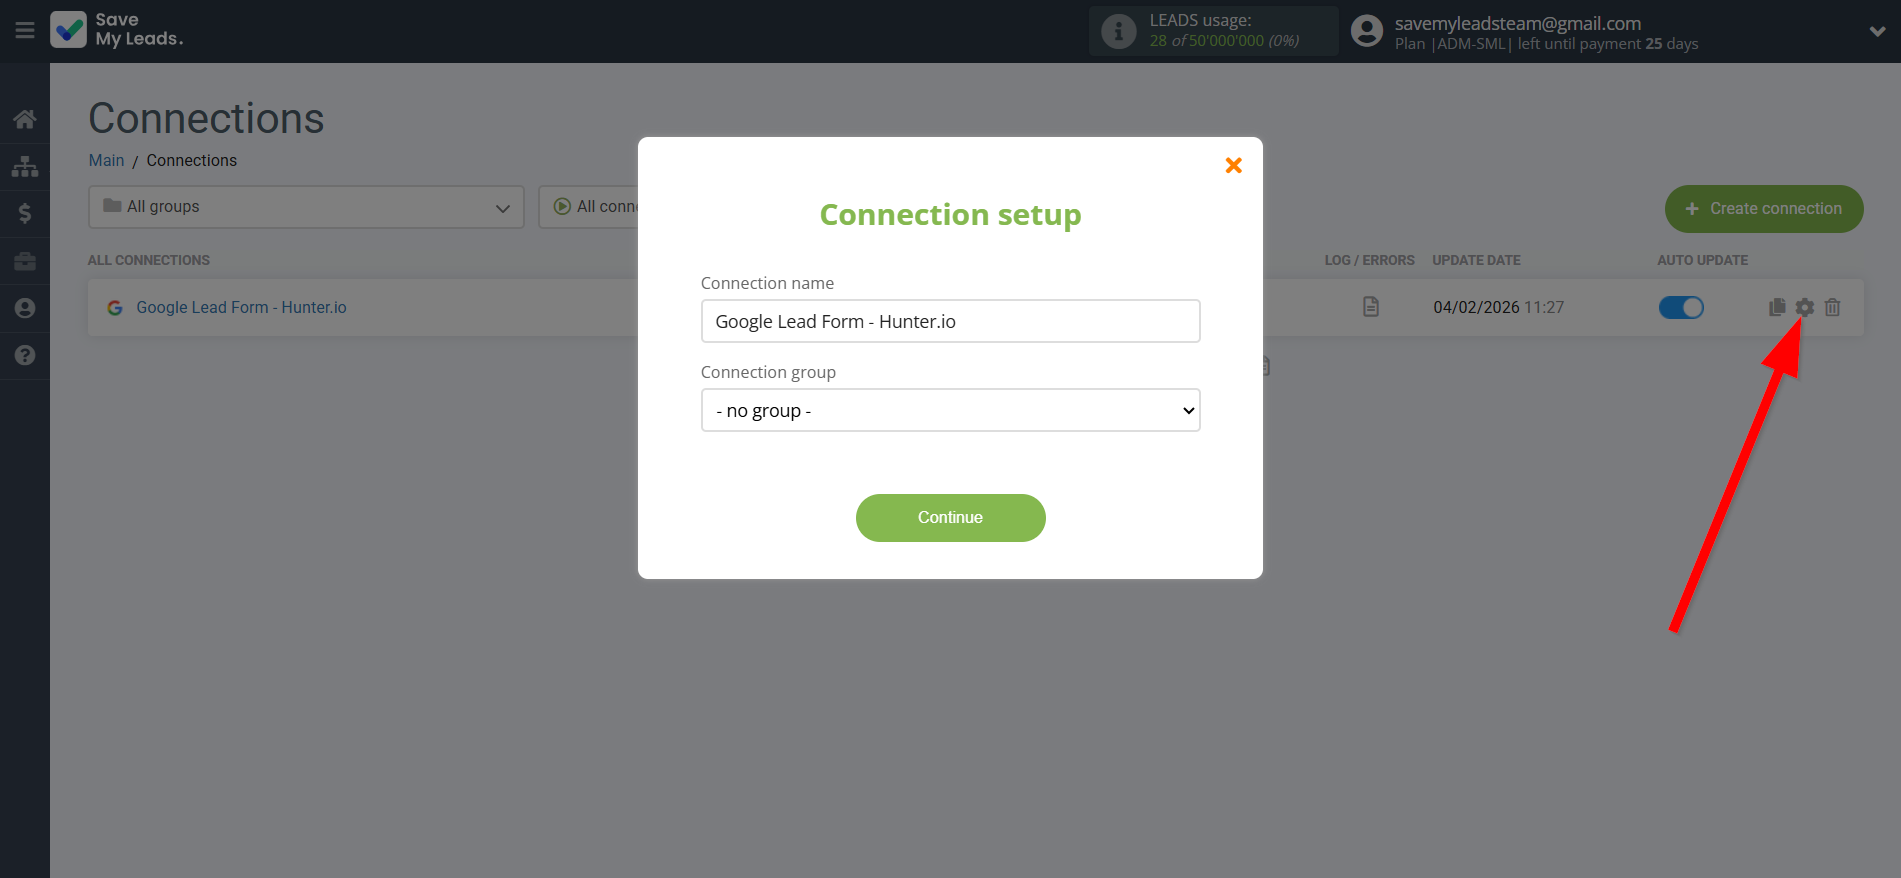Close the Connection setup dialog
The width and height of the screenshot is (1901, 878).
tap(1234, 165)
